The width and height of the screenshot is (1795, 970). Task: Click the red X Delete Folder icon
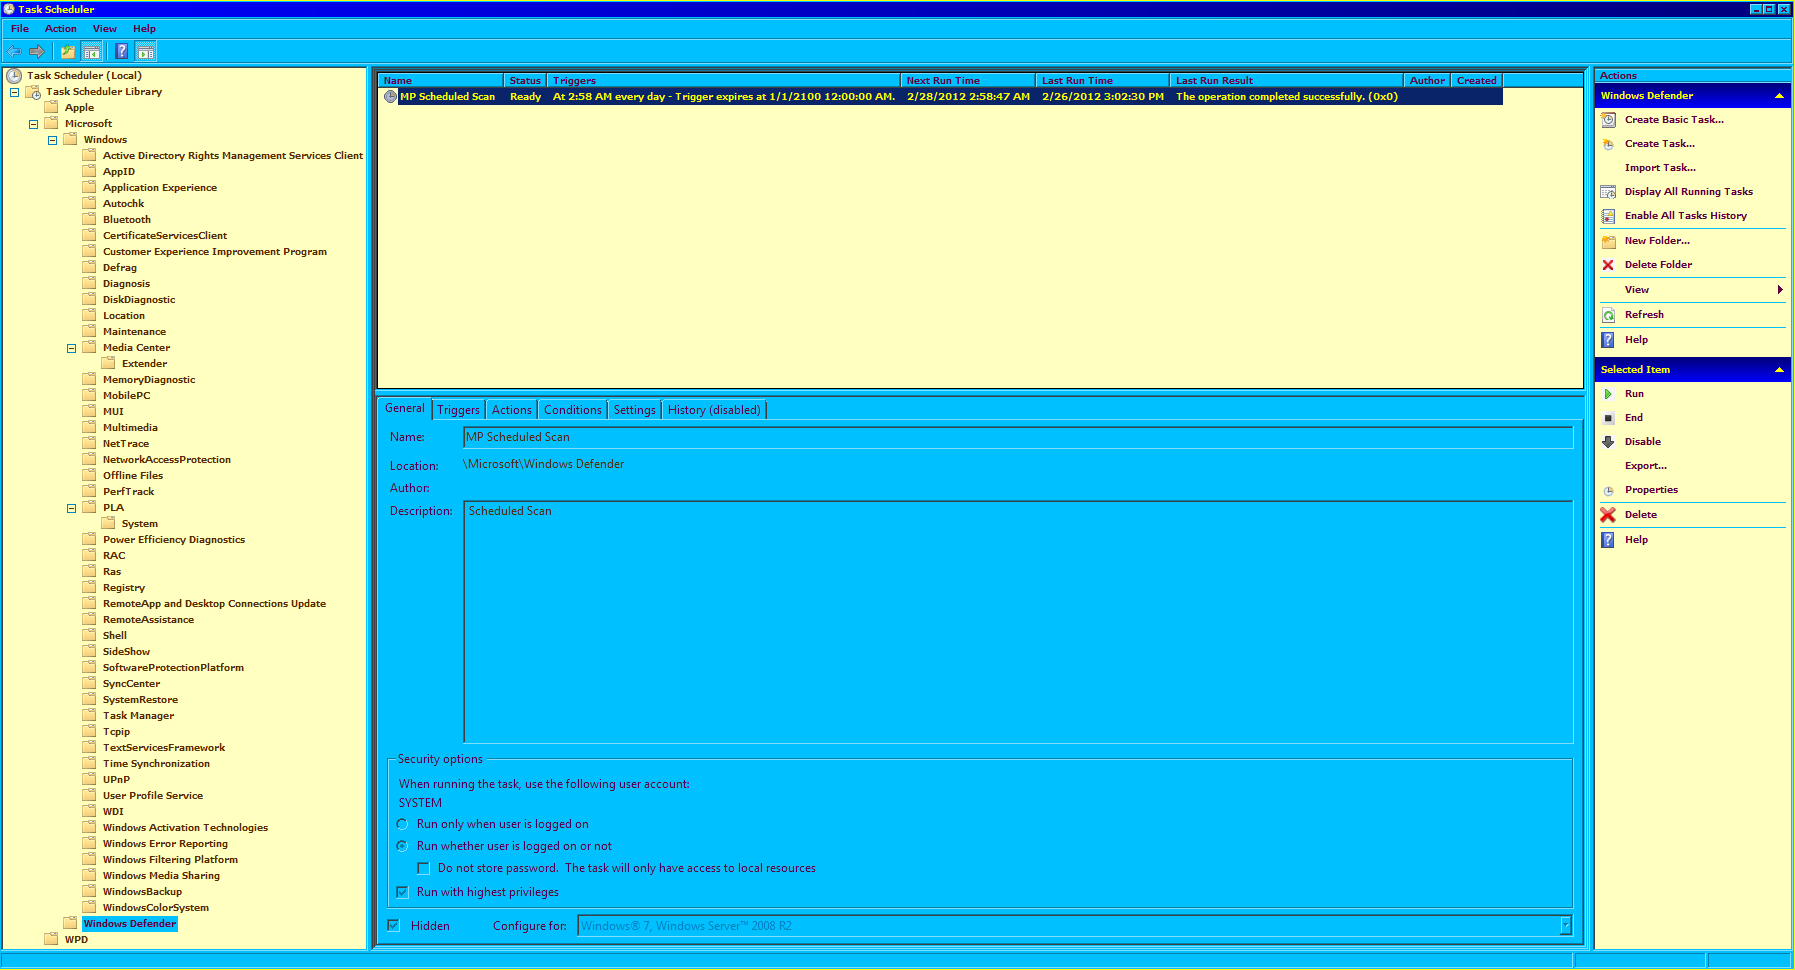1608,265
